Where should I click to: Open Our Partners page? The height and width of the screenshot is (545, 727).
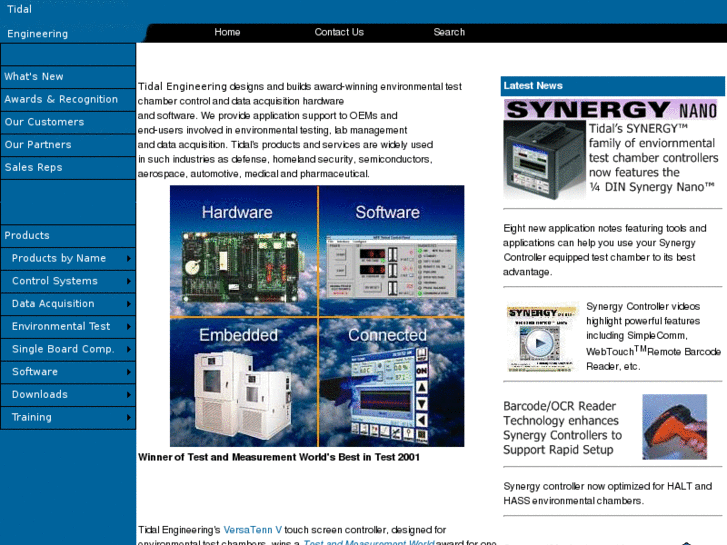[x=68, y=145]
